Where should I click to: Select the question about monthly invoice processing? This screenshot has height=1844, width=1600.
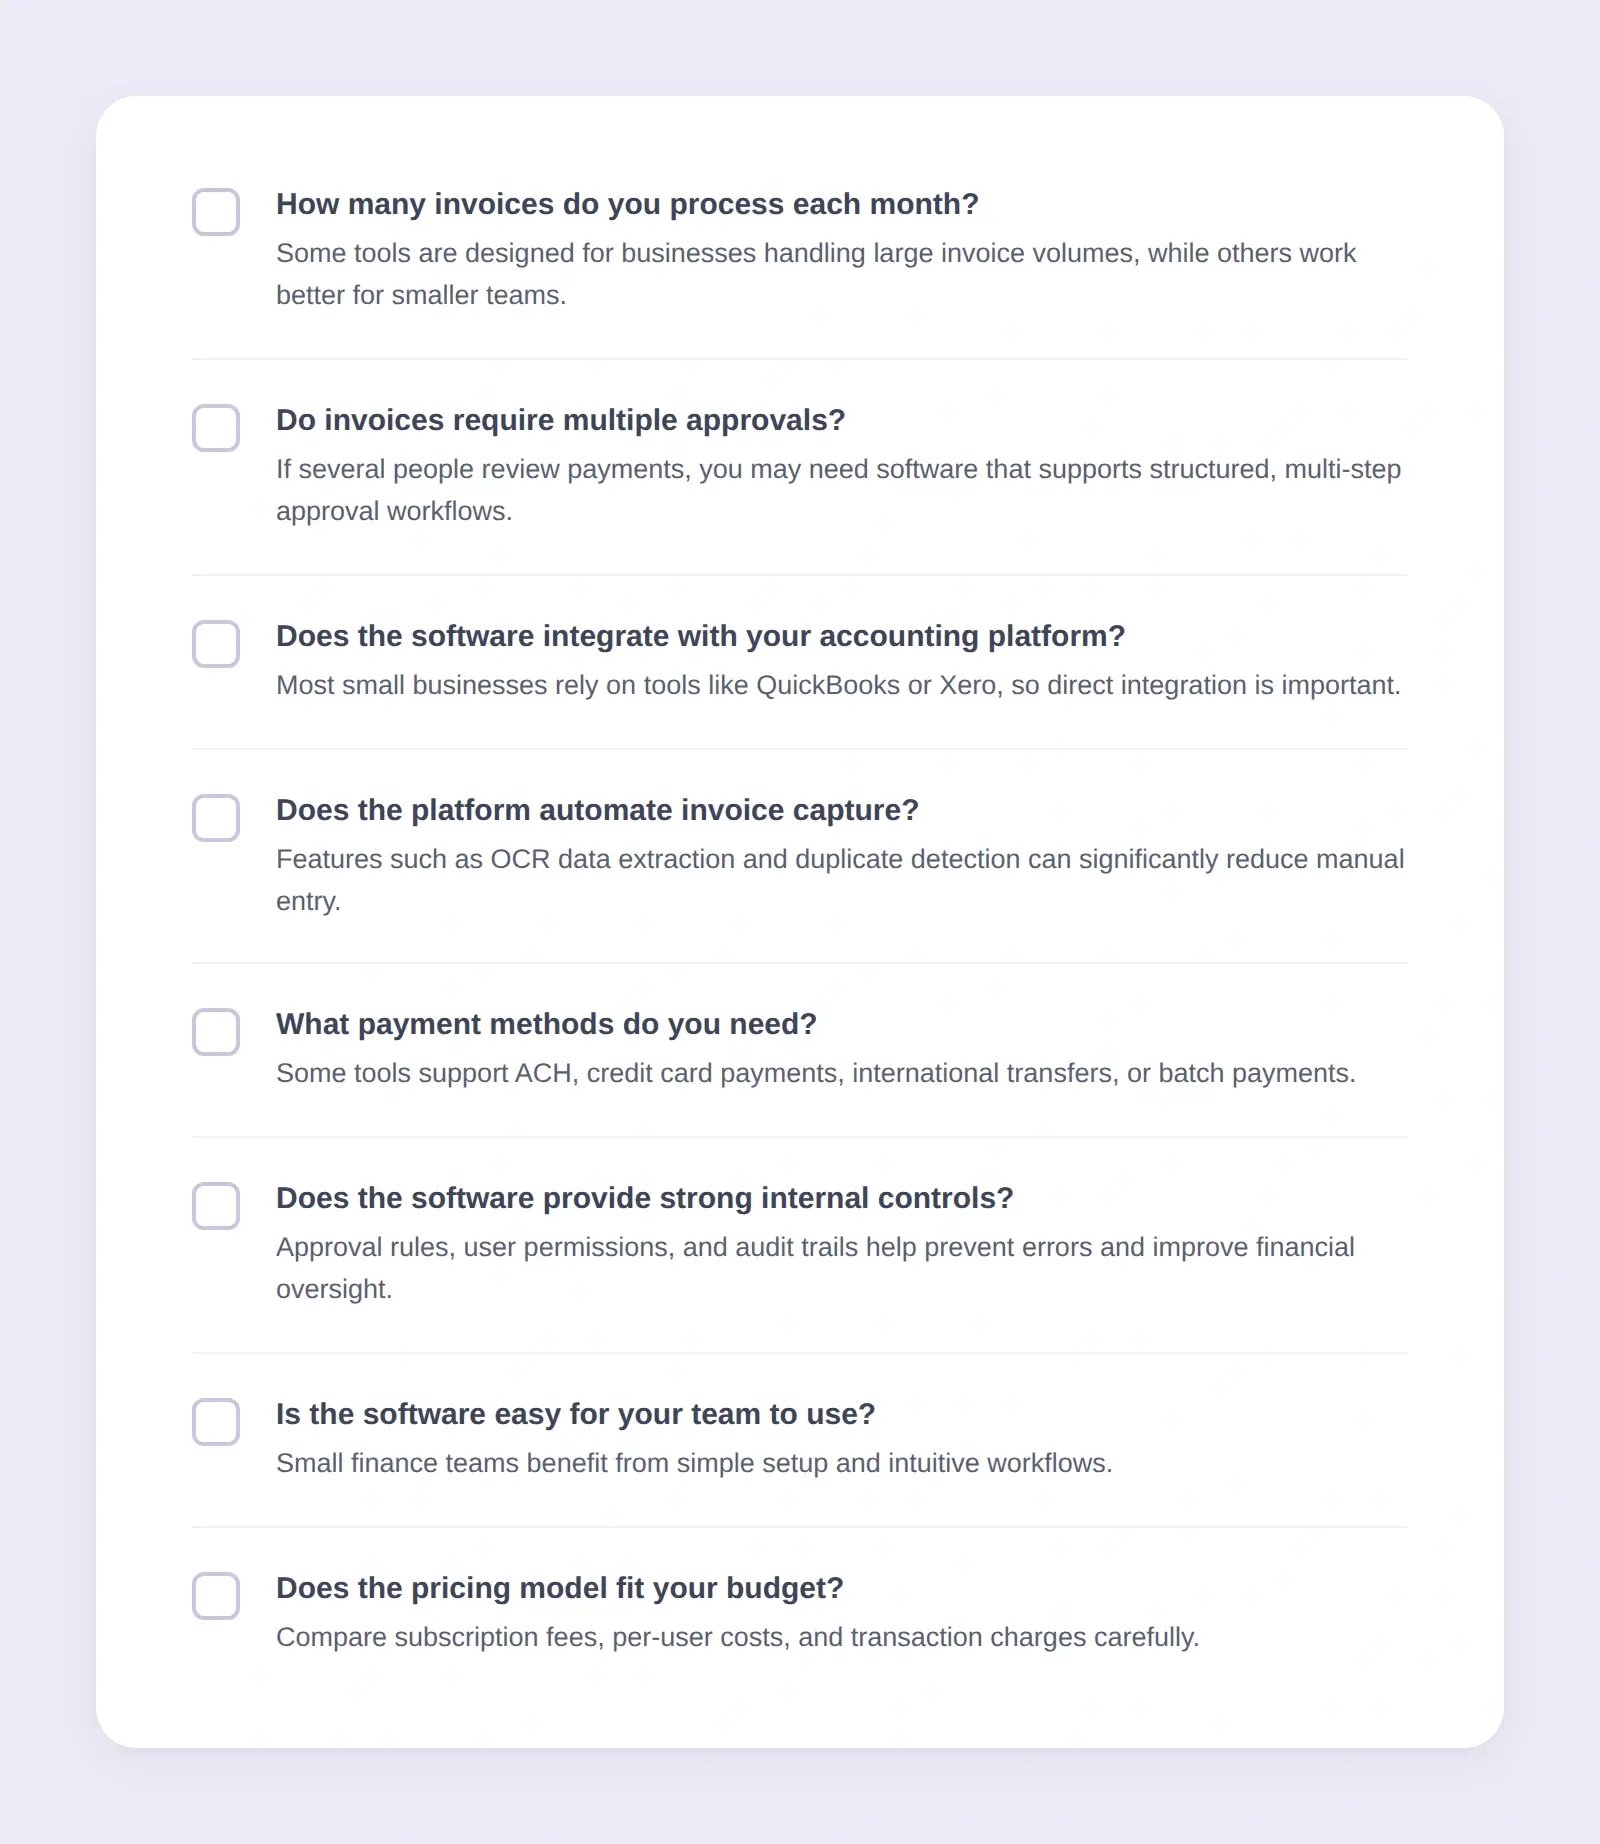[628, 203]
